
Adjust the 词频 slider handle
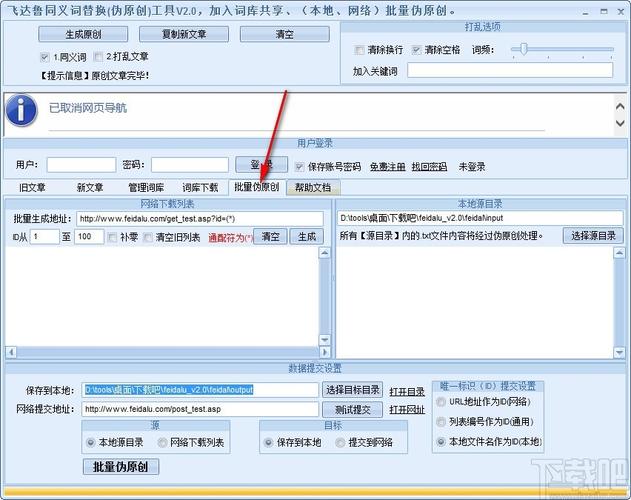524,49
